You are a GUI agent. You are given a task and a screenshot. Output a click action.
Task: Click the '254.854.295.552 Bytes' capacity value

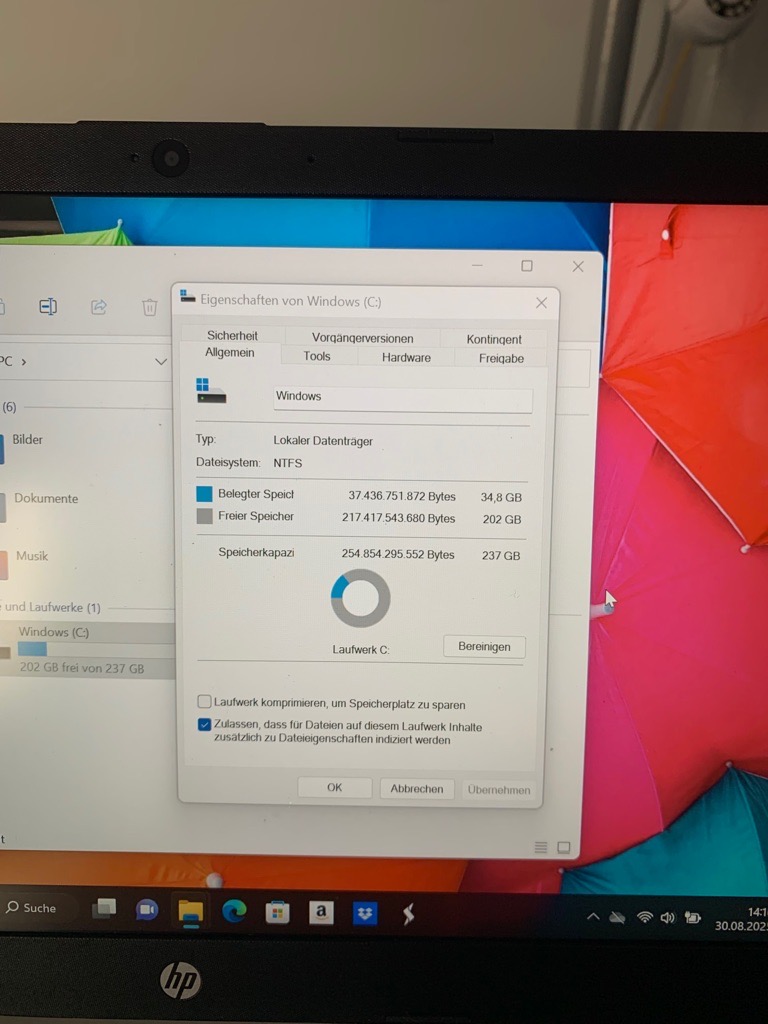point(398,554)
